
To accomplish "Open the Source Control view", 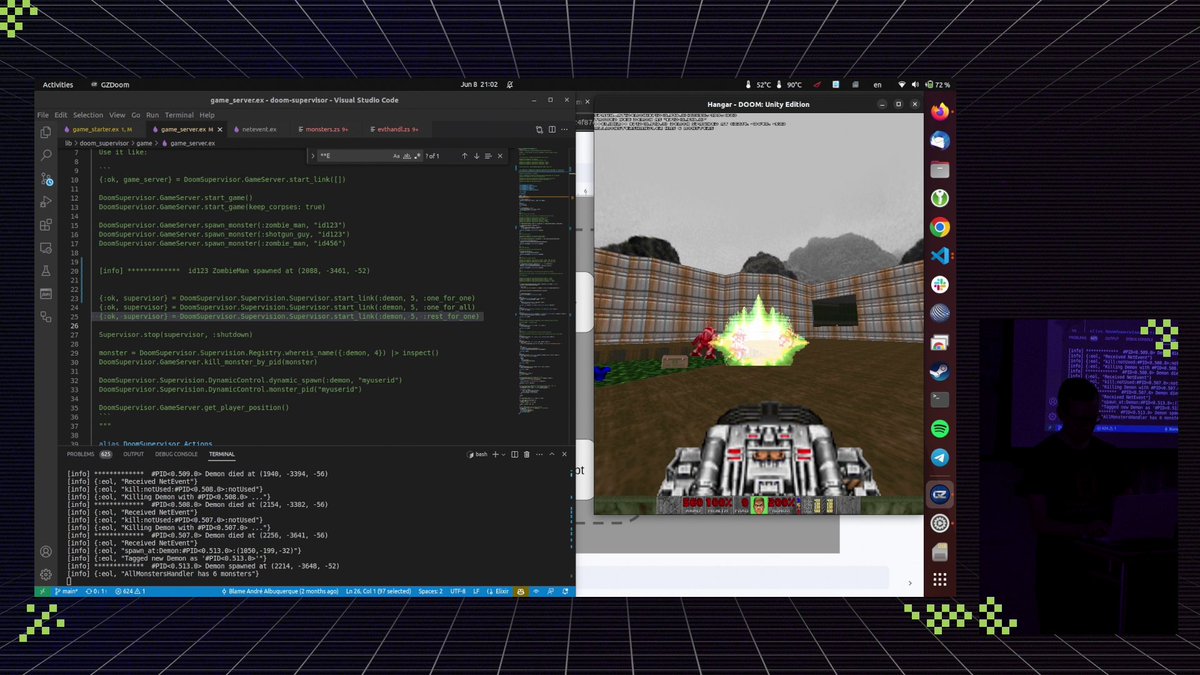I will (x=46, y=179).
